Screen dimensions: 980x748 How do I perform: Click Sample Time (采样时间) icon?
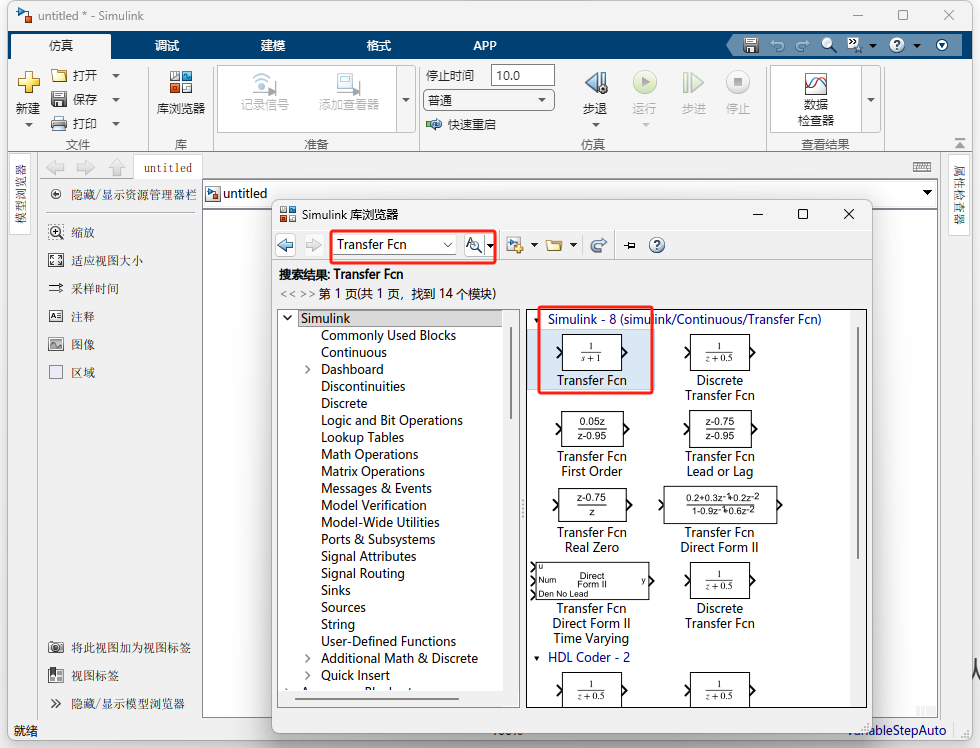tap(56, 288)
